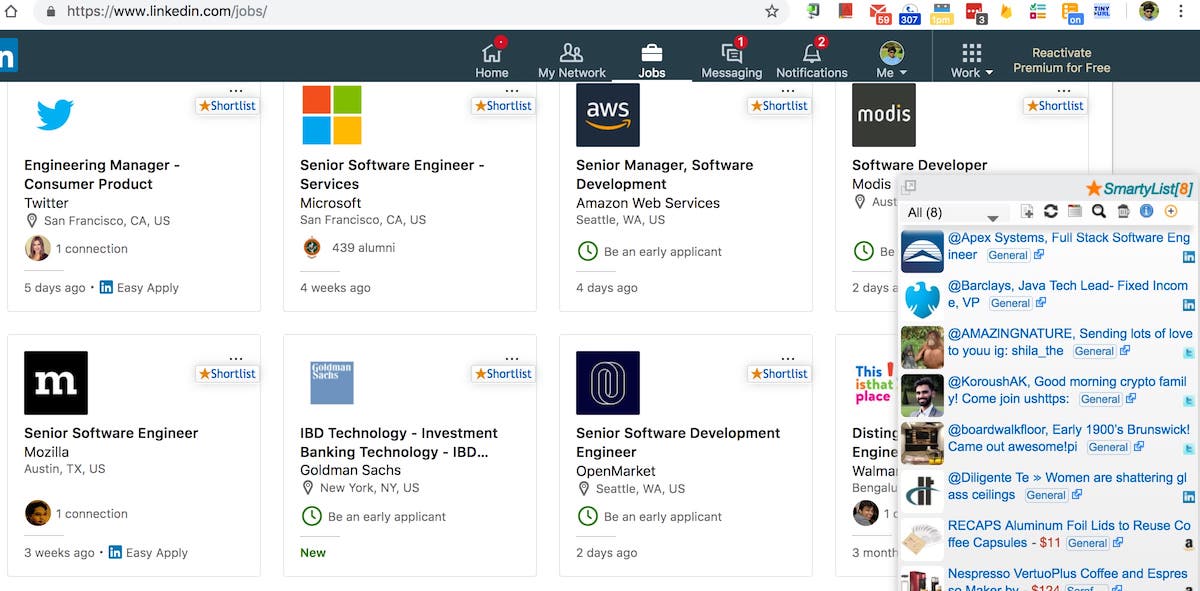Go to the Home tab
Viewport: 1200px width, 591px height.
point(491,58)
